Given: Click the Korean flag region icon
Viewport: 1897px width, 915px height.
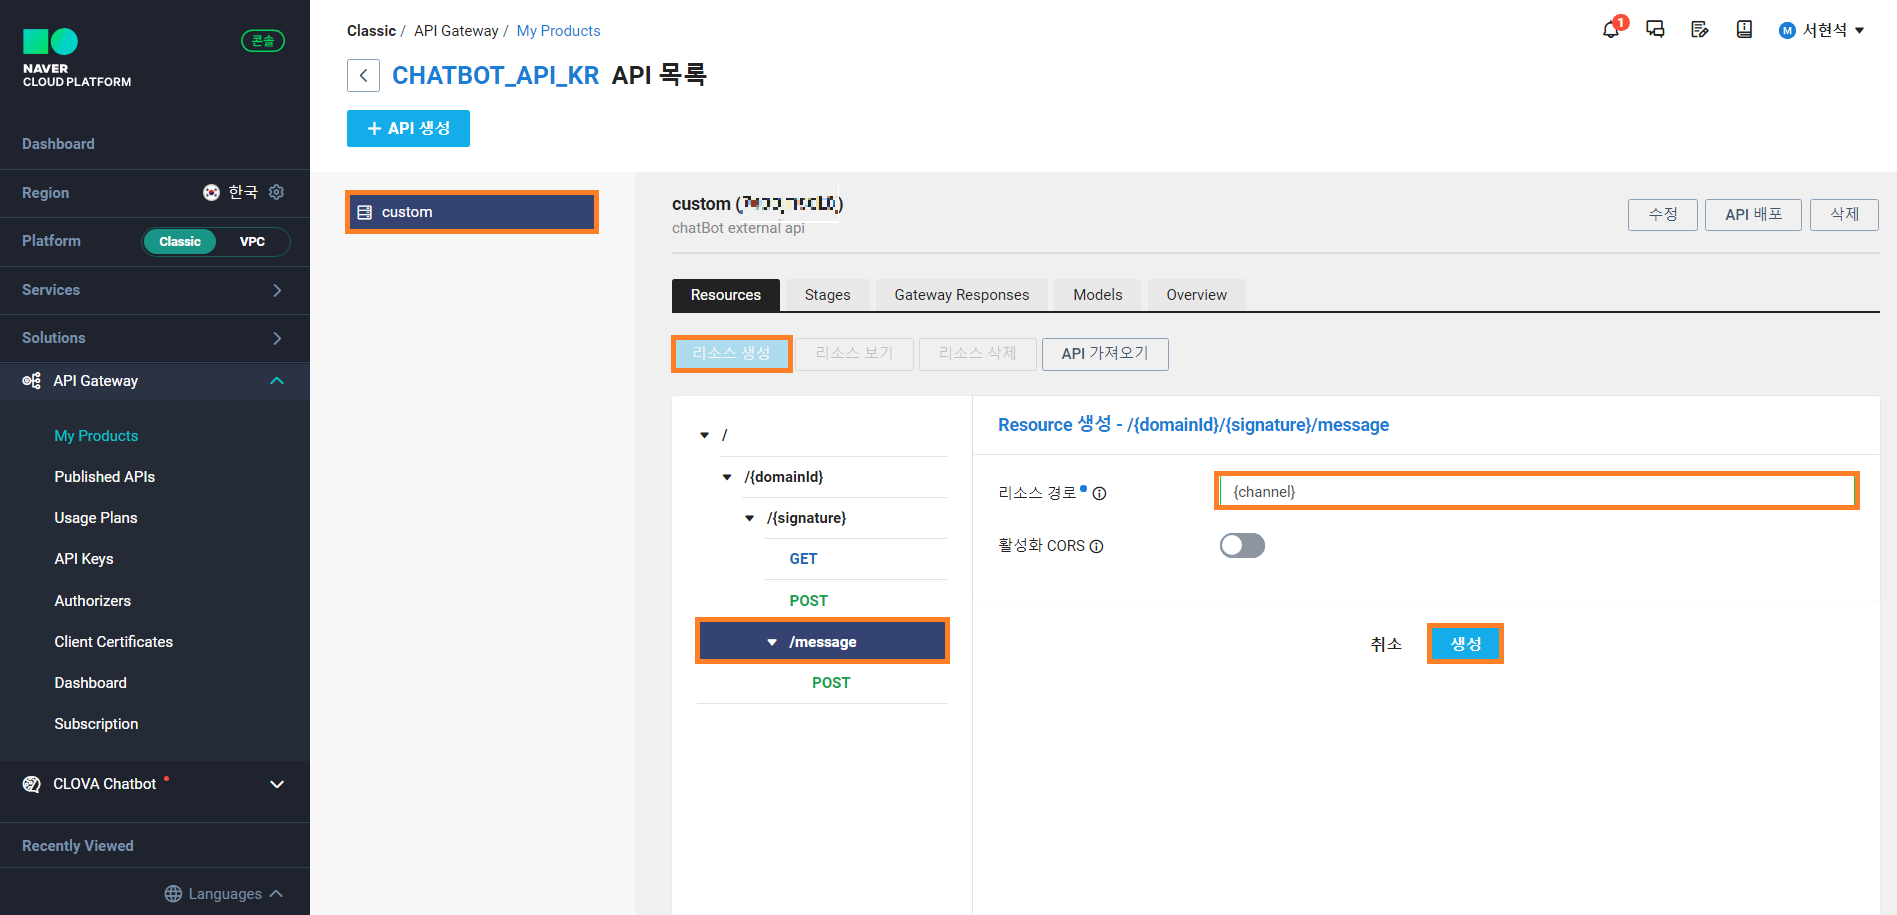Looking at the screenshot, I should pyautogui.click(x=211, y=192).
